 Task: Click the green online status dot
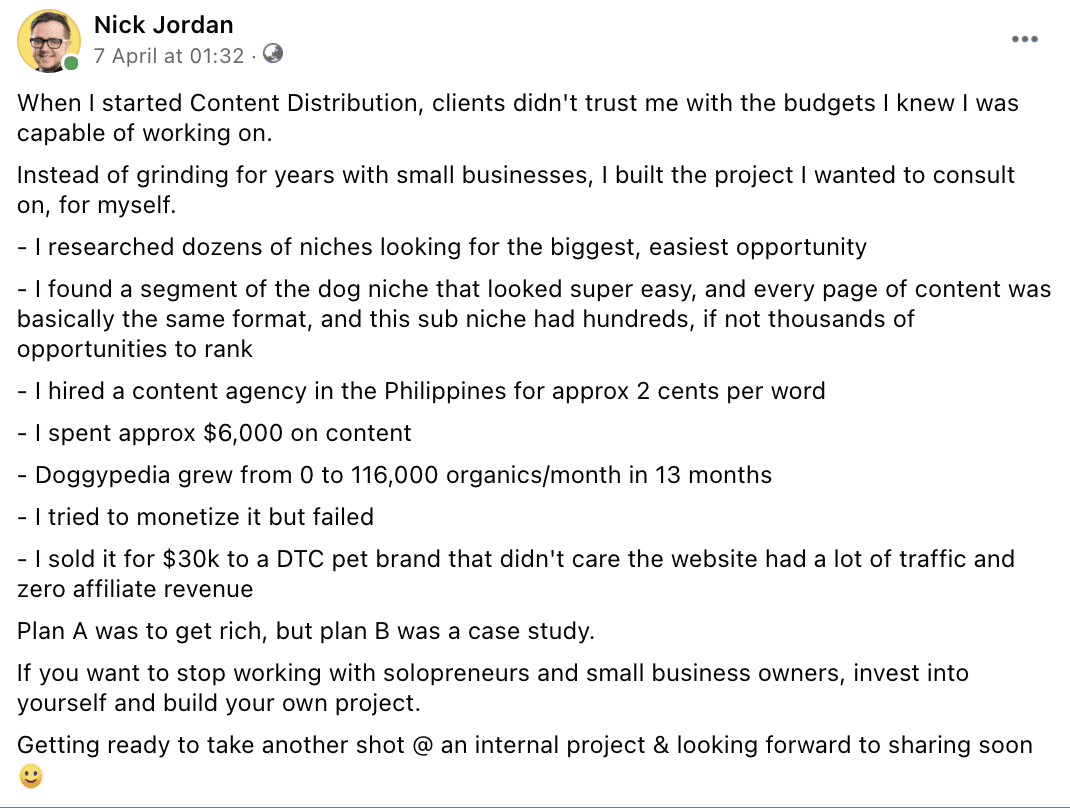(71, 63)
